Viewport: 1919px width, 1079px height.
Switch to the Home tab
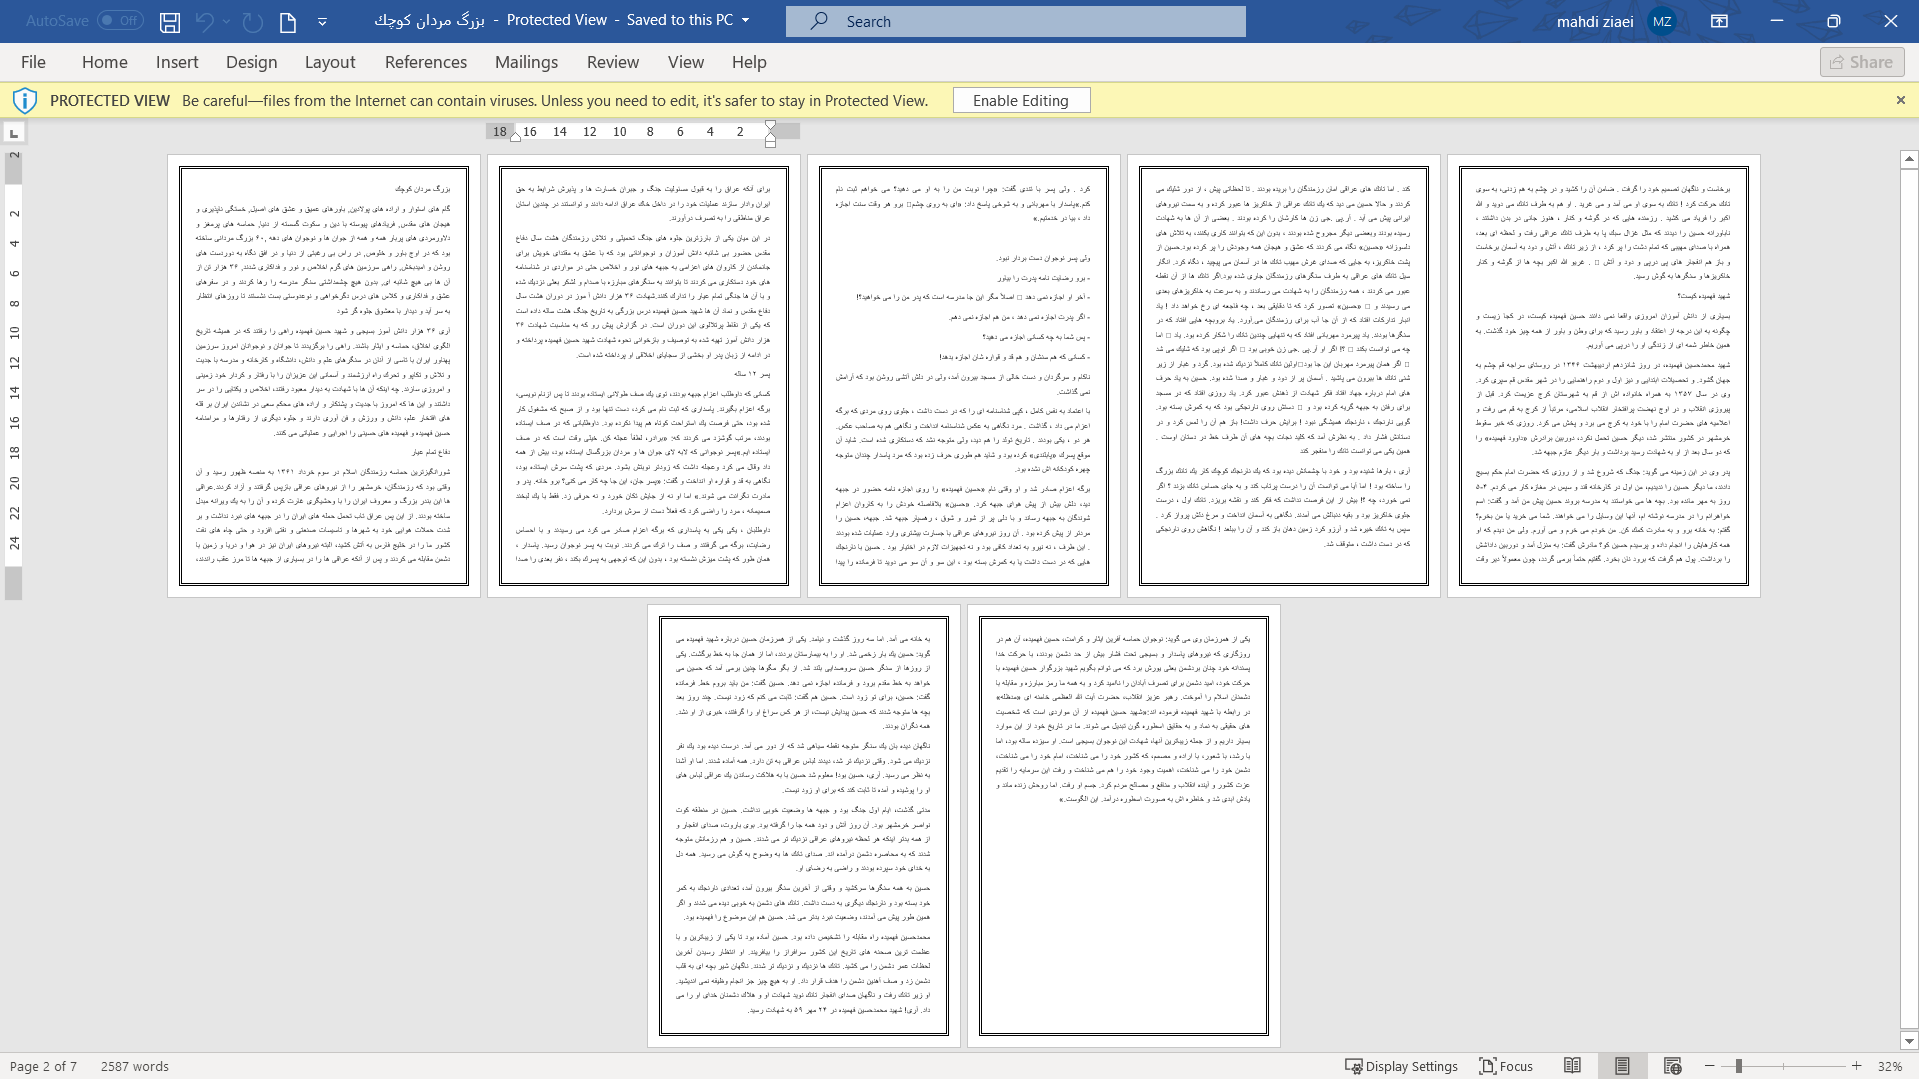coord(105,62)
